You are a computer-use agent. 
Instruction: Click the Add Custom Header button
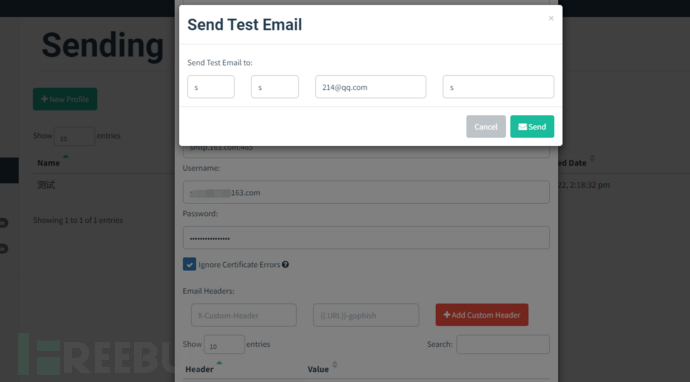click(x=482, y=315)
